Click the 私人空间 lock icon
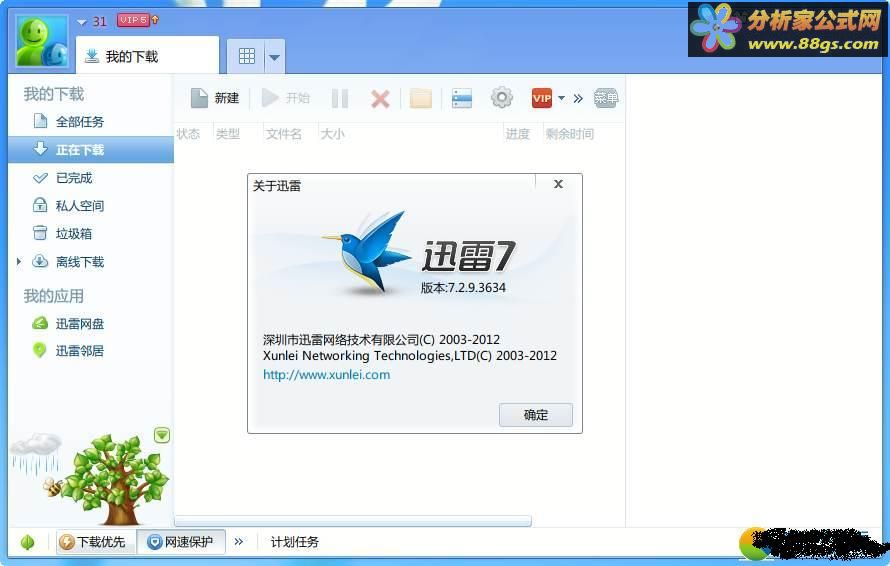The height and width of the screenshot is (566, 890). [x=40, y=205]
